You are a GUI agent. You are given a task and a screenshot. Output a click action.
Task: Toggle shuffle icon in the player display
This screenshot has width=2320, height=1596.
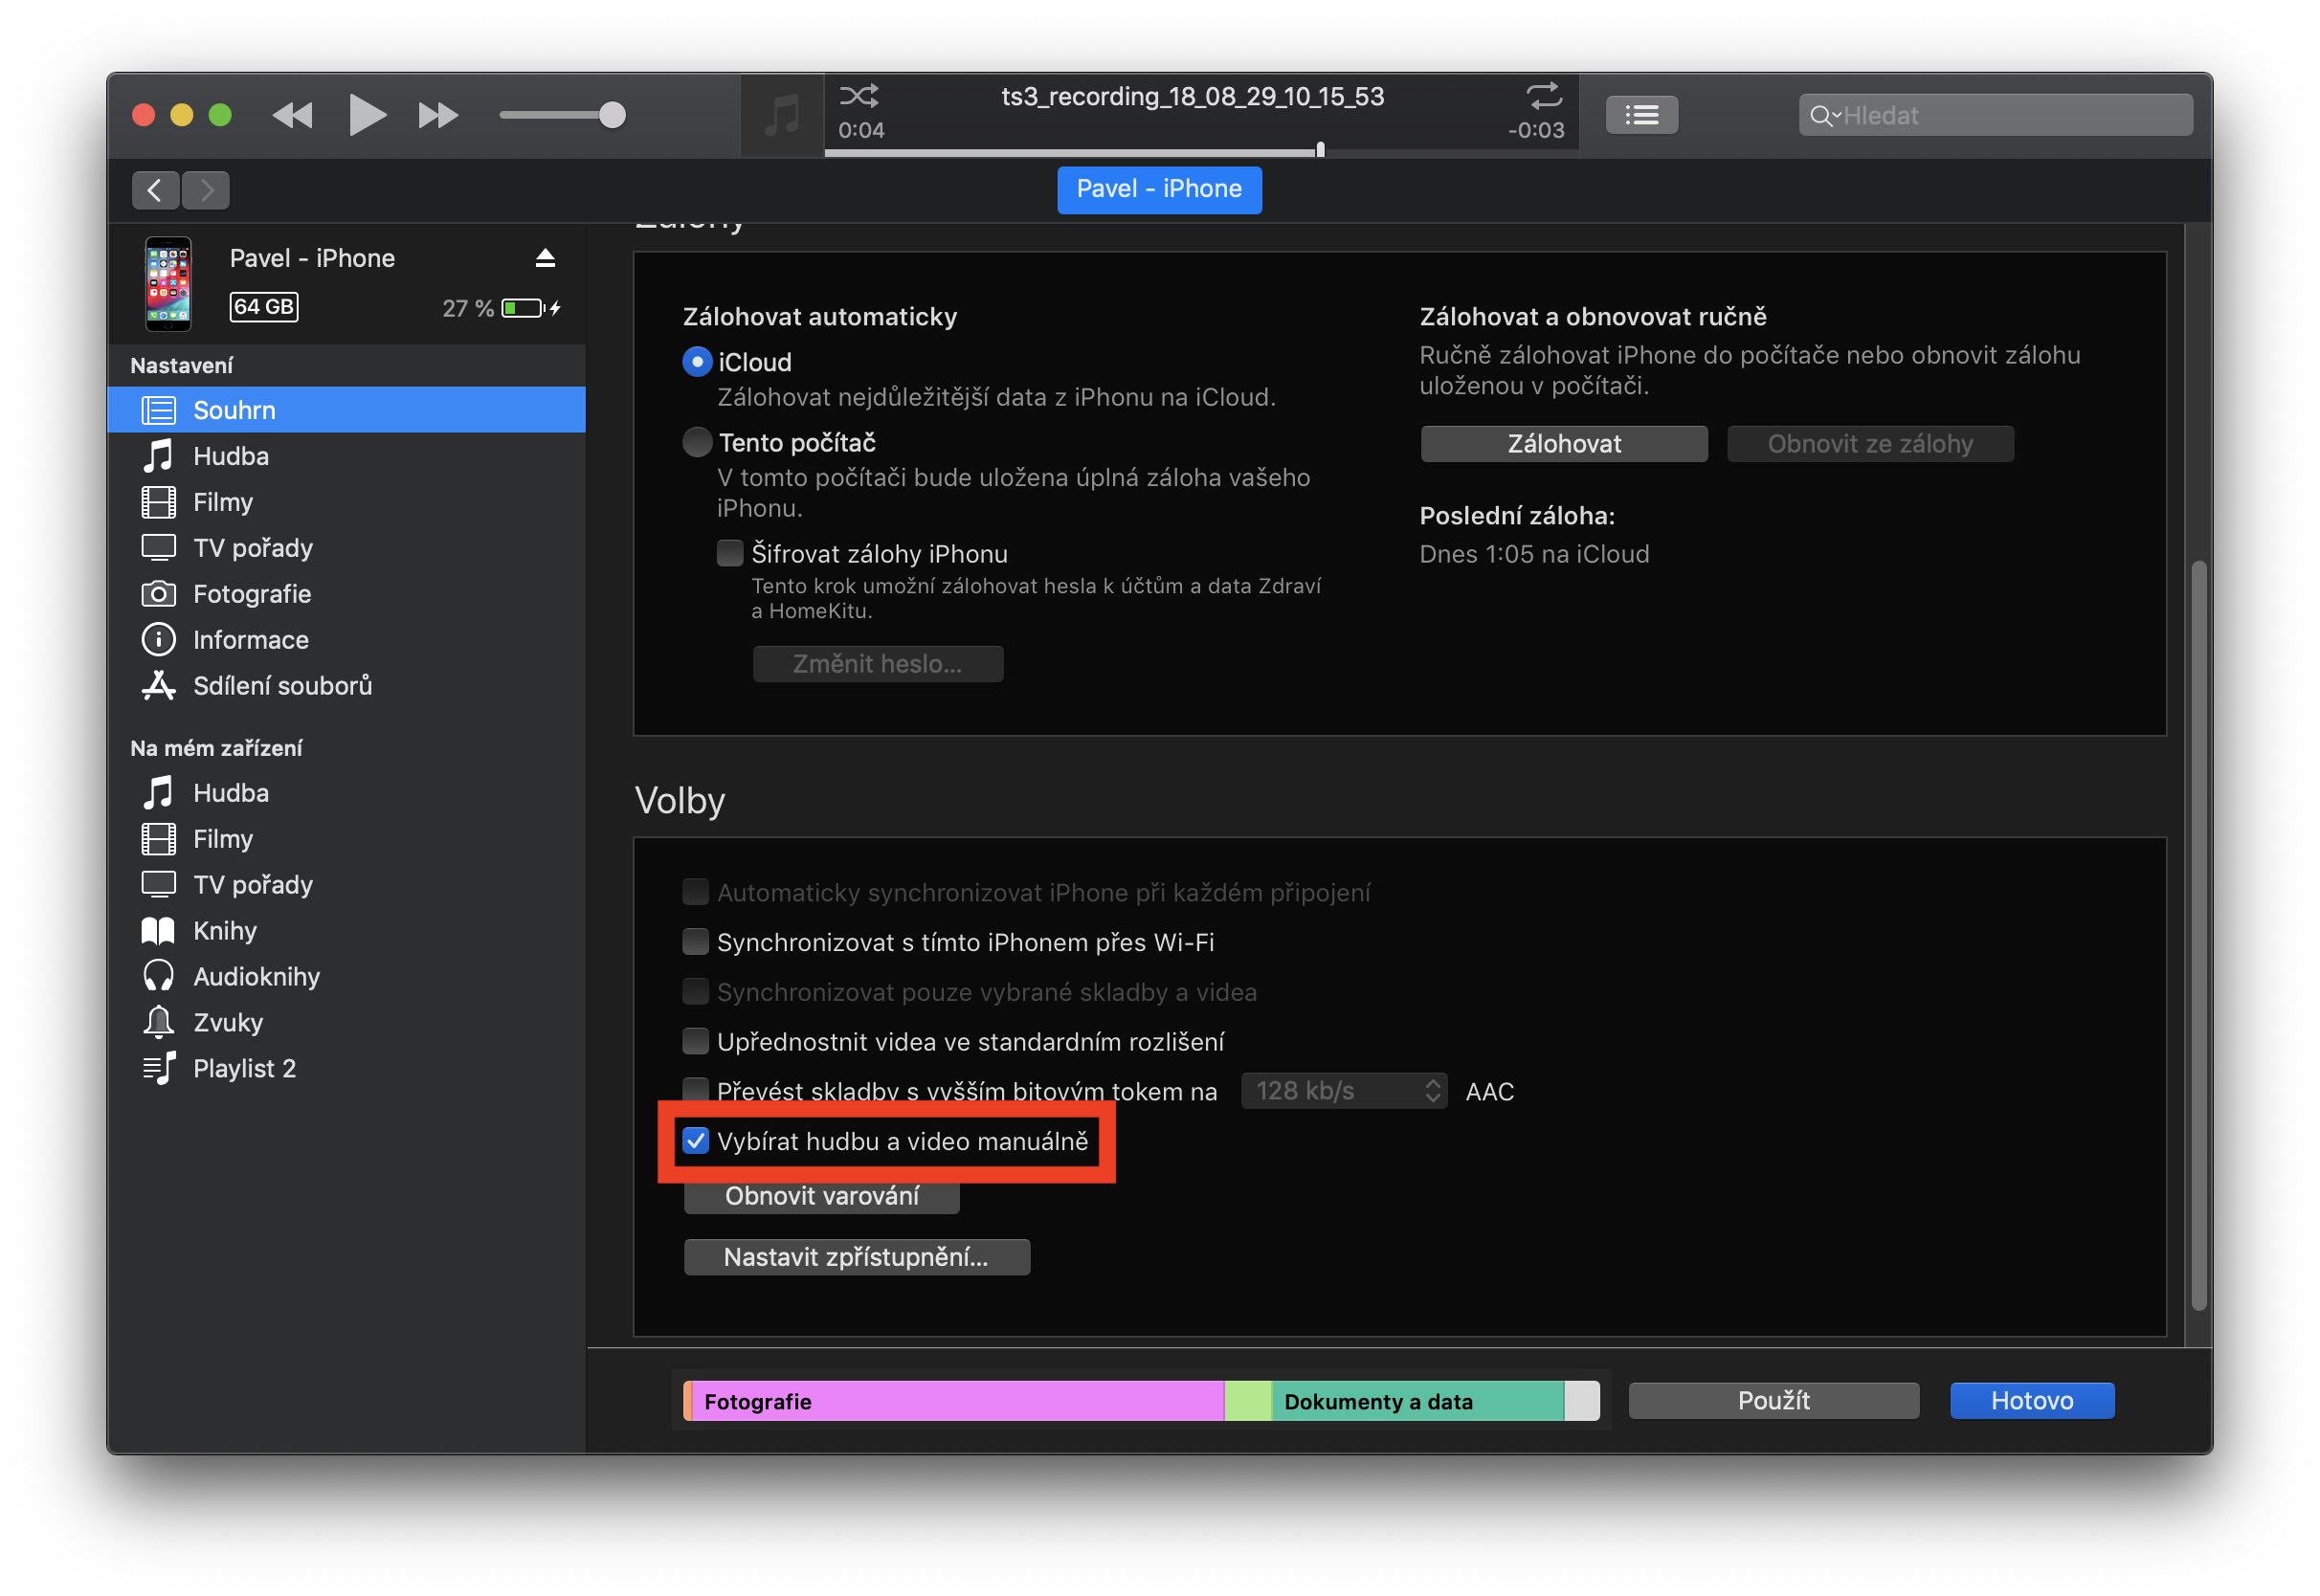(x=858, y=96)
